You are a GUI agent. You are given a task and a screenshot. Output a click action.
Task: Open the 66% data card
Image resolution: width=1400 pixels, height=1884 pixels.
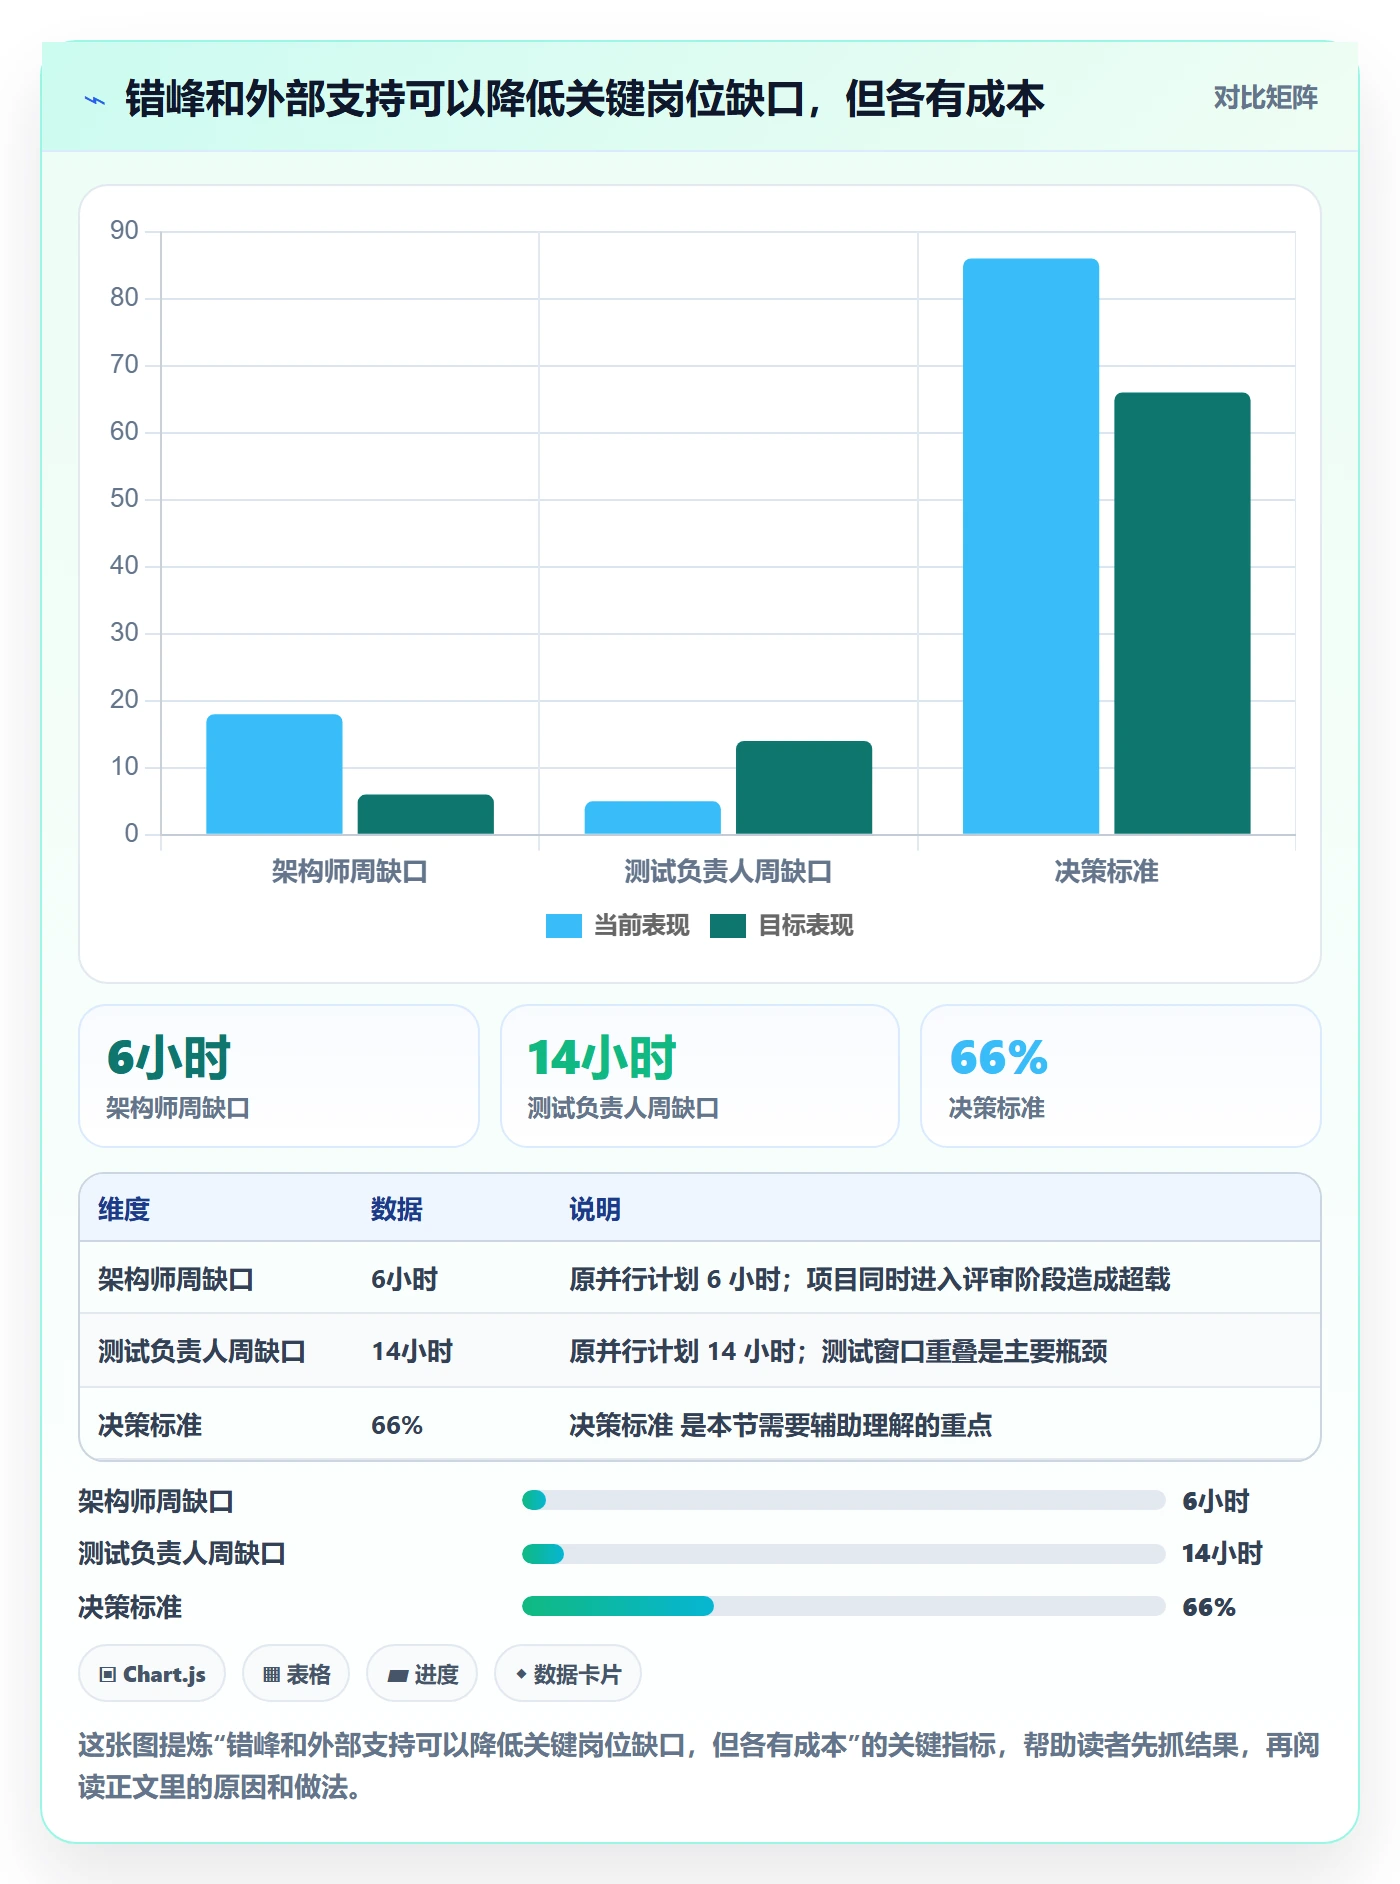tap(1121, 1076)
